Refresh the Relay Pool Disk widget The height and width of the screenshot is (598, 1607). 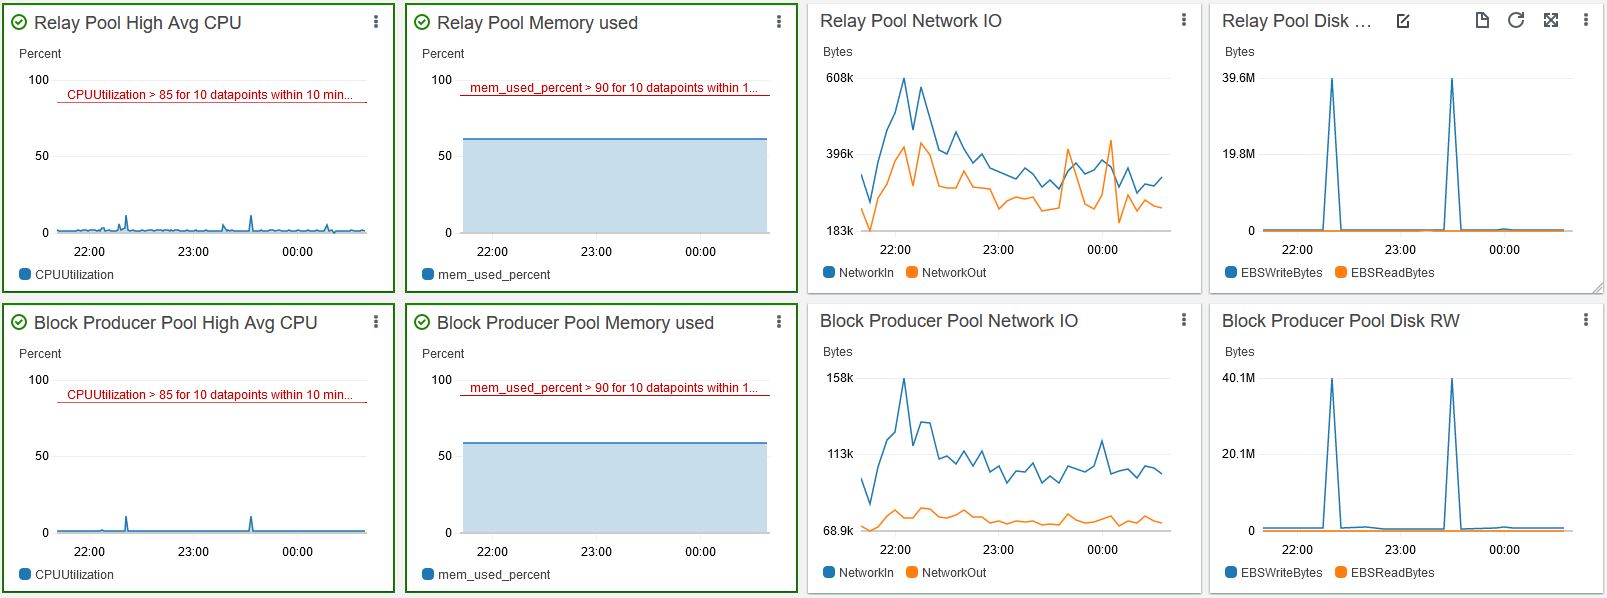(1516, 20)
